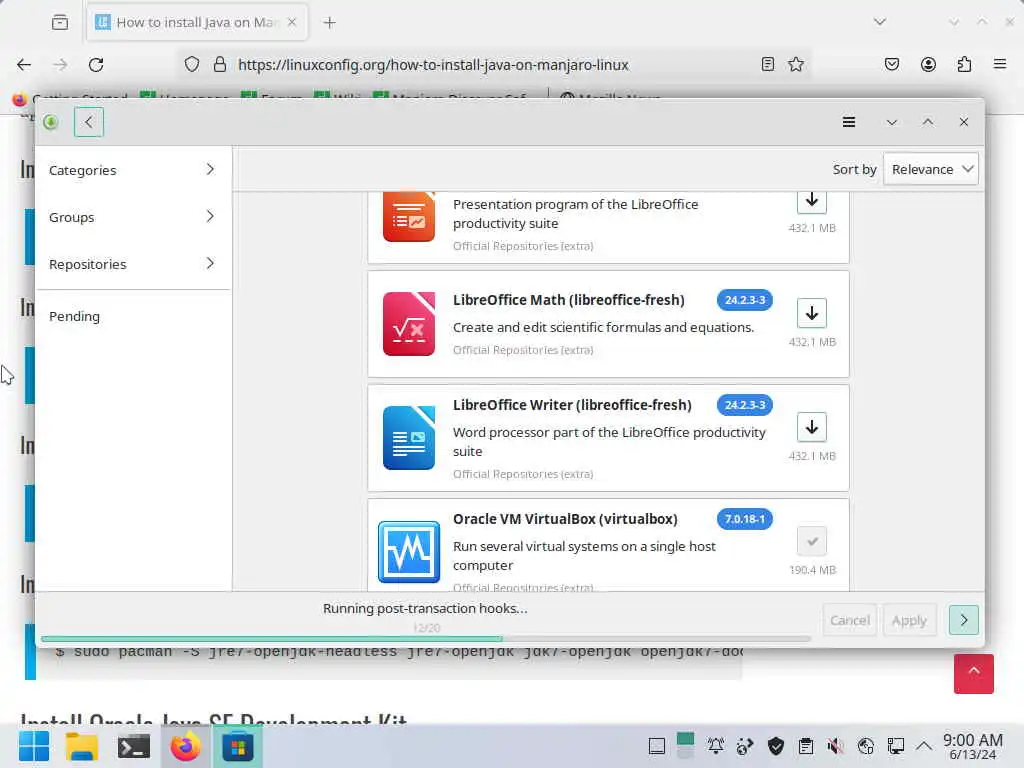
Task: Click muted volume icon in tray
Action: [835, 746]
